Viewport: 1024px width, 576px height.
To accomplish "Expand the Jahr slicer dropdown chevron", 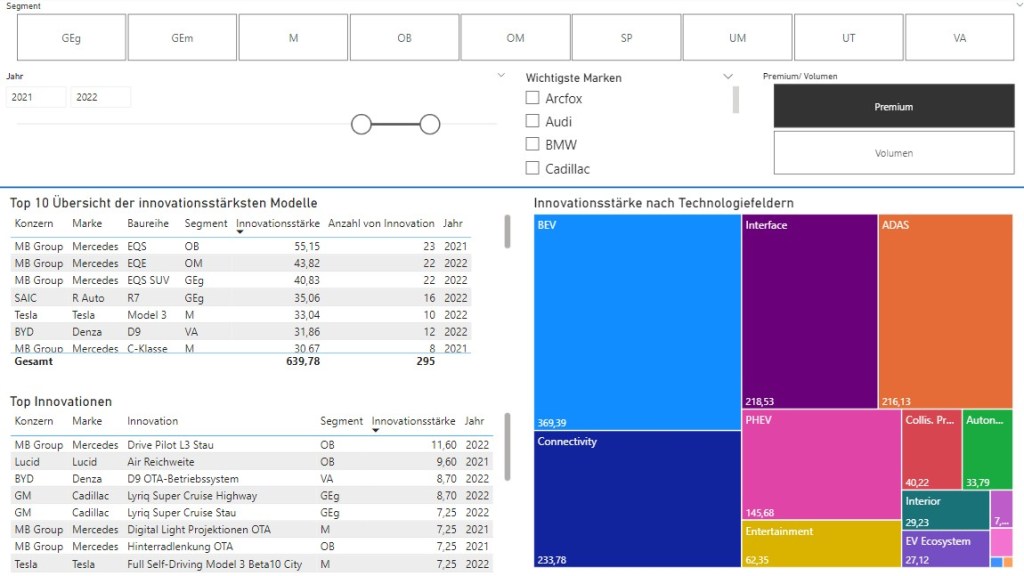I will click(502, 76).
